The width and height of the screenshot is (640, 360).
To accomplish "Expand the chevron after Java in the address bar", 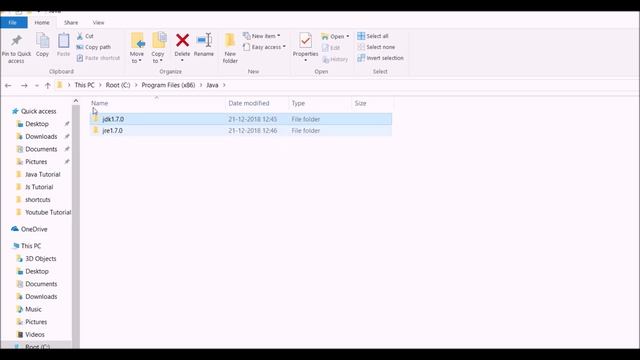I will tap(224, 85).
